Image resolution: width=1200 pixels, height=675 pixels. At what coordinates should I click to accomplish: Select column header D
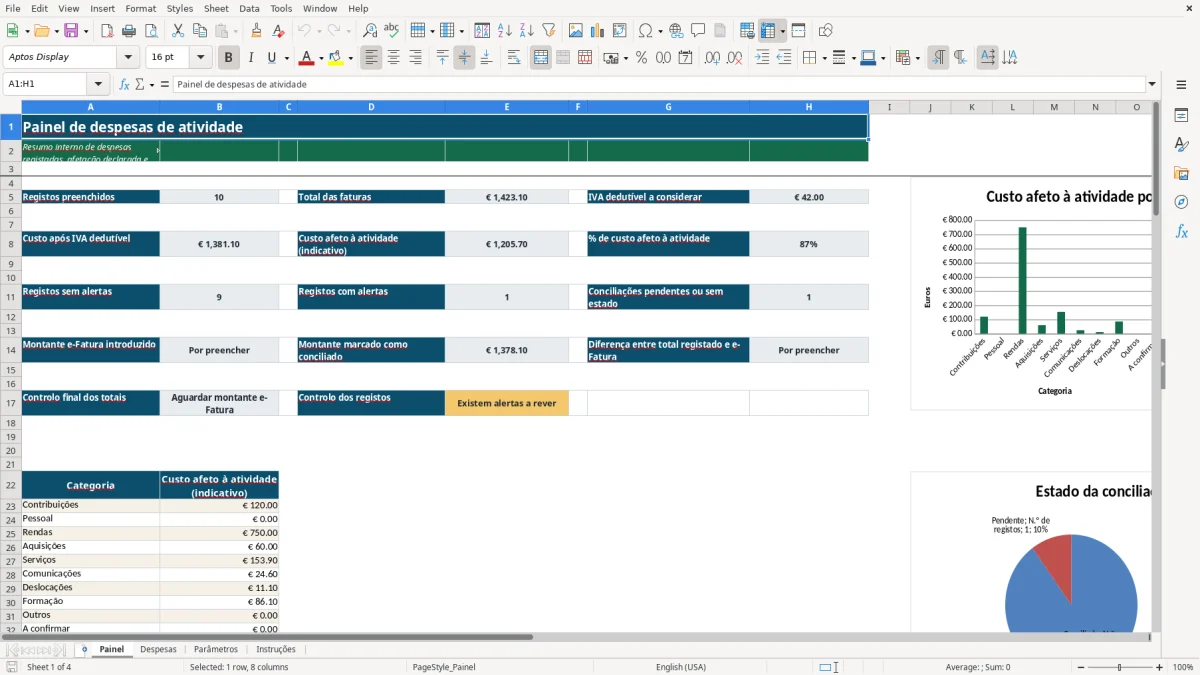(371, 107)
